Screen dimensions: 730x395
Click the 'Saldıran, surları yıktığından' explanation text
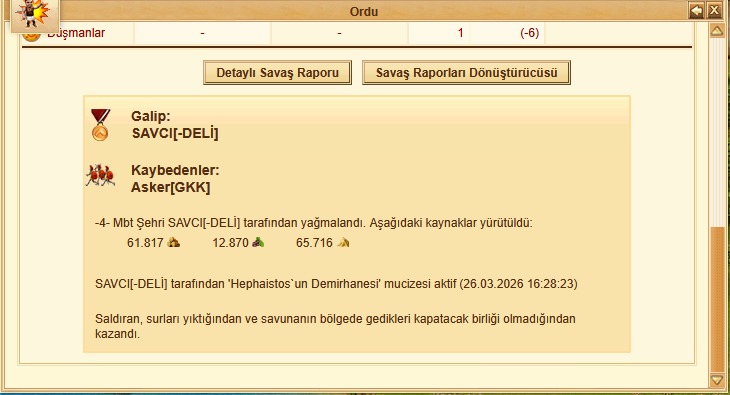335,326
